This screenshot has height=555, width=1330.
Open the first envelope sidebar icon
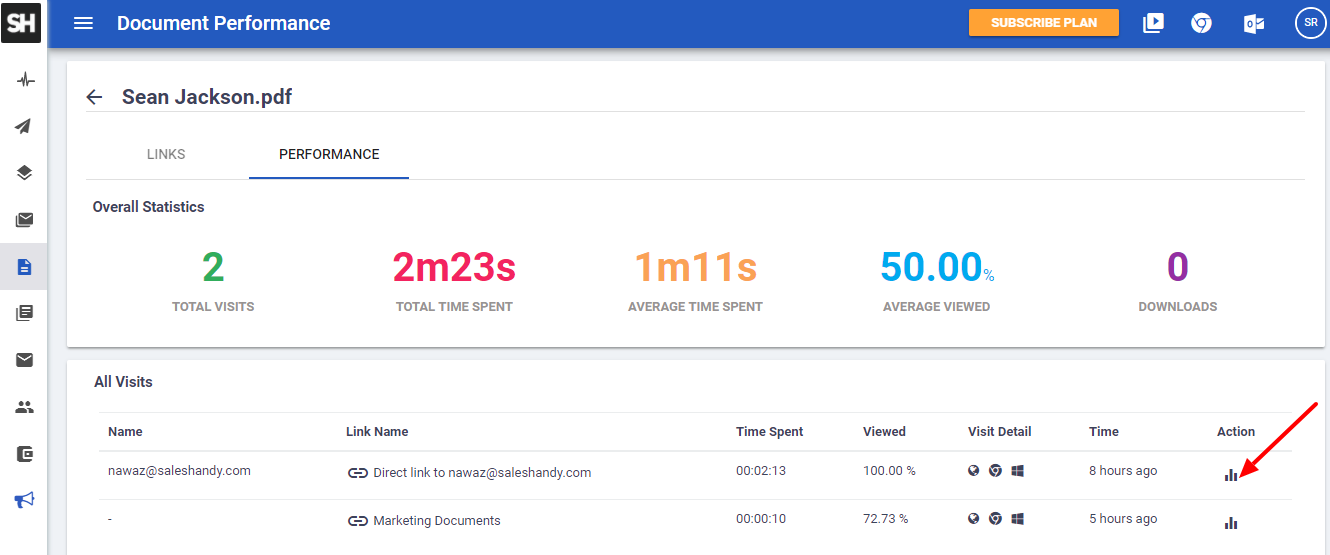[x=24, y=220]
